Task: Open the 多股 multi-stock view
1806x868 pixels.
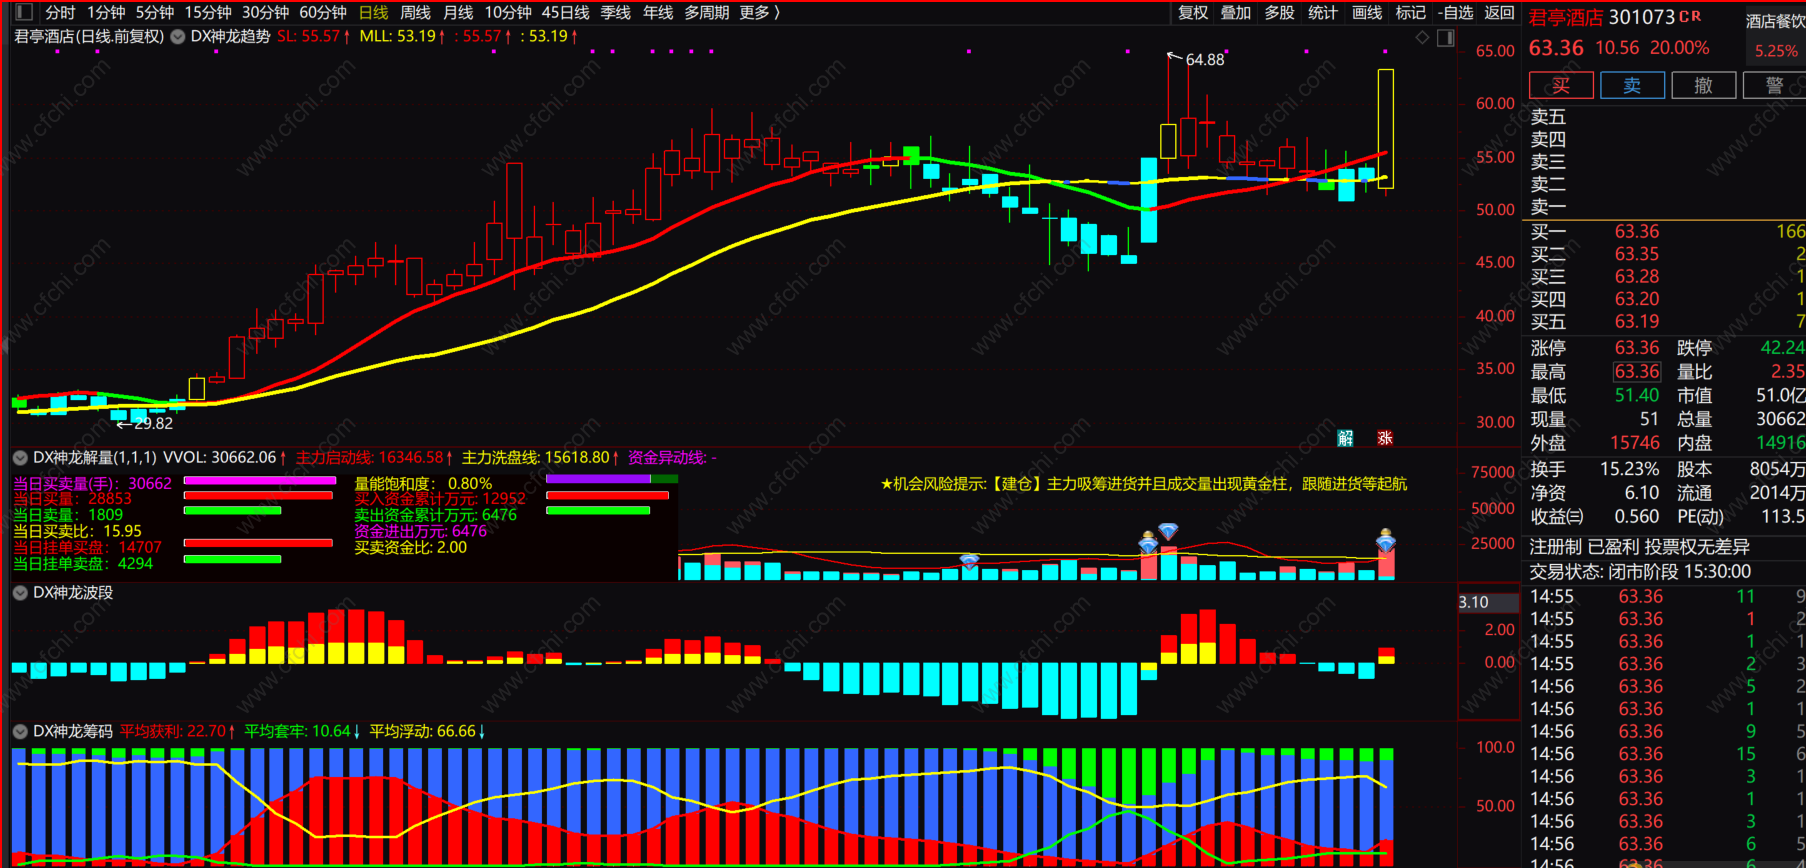Action: tap(1280, 12)
